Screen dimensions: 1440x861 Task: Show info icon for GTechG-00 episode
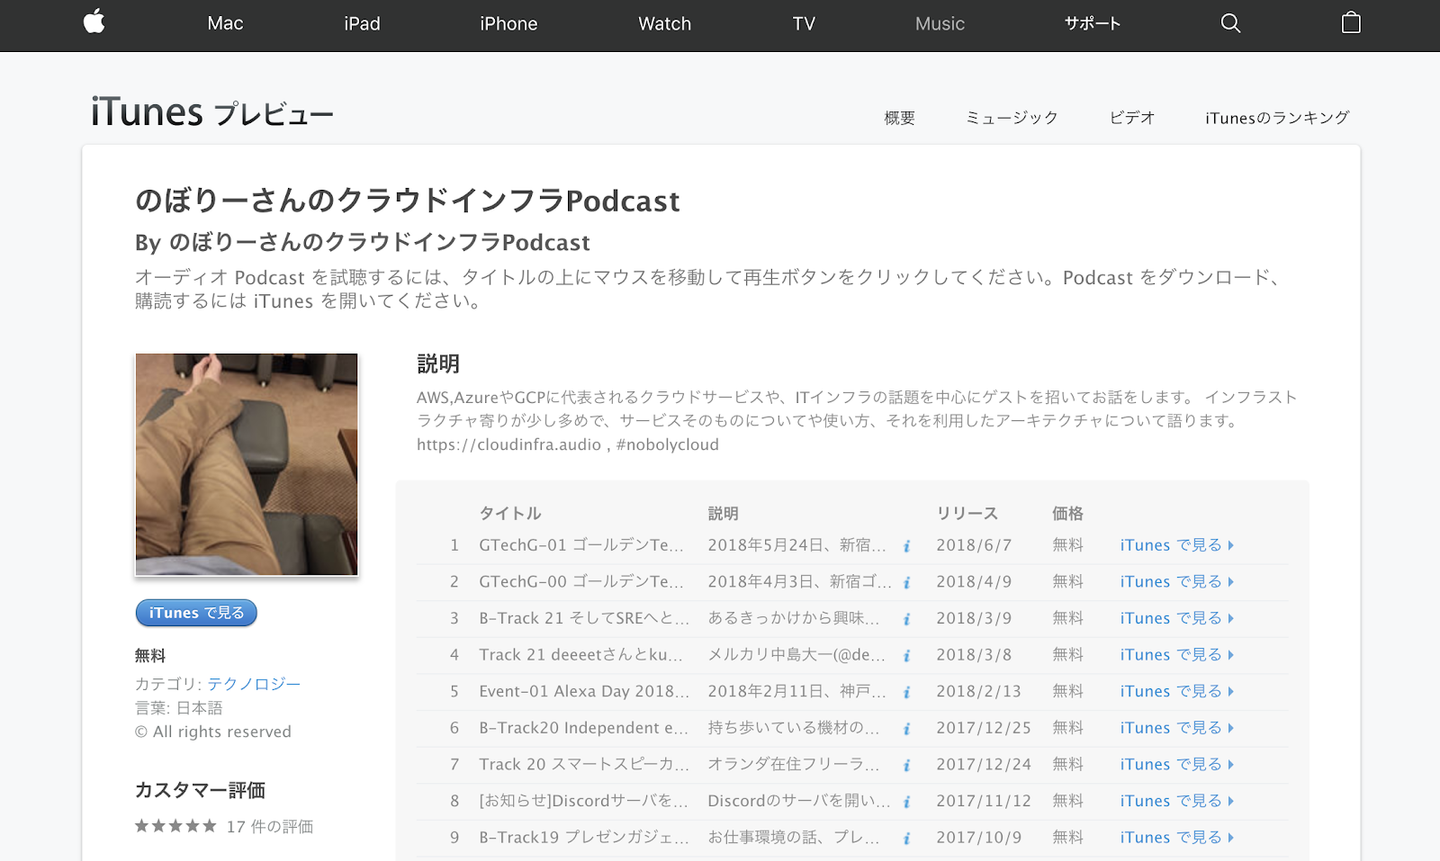(907, 582)
